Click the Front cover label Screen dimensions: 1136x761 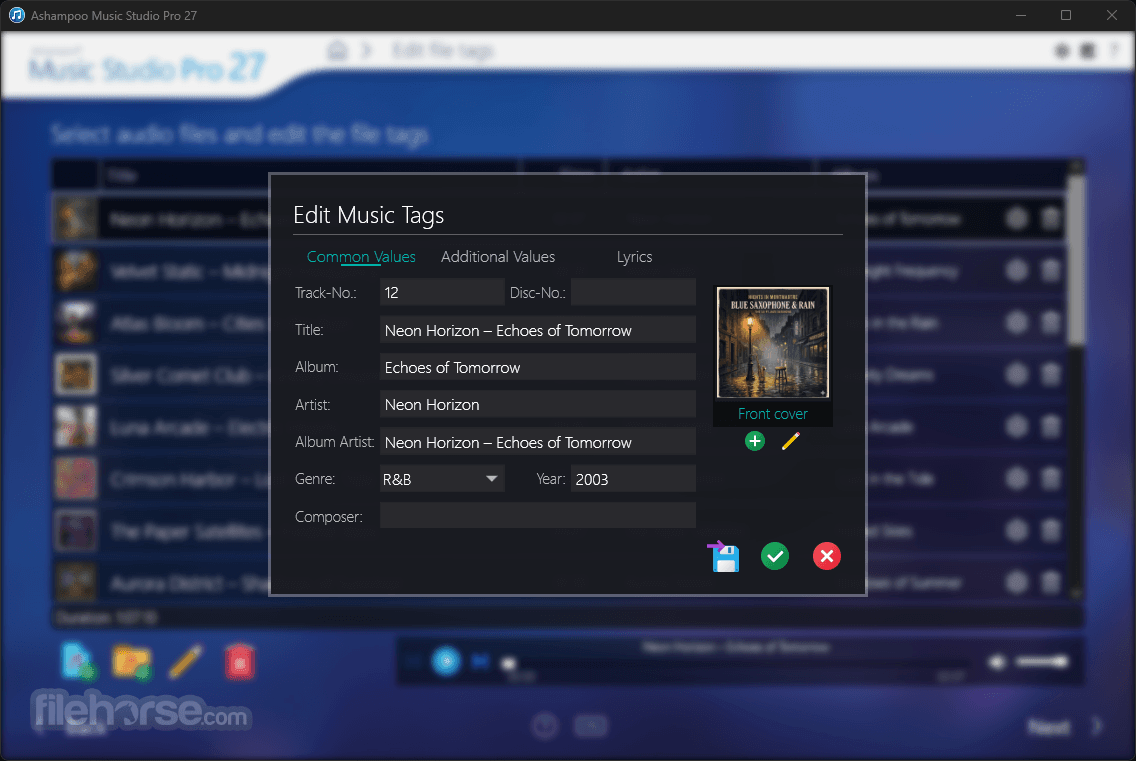[772, 414]
